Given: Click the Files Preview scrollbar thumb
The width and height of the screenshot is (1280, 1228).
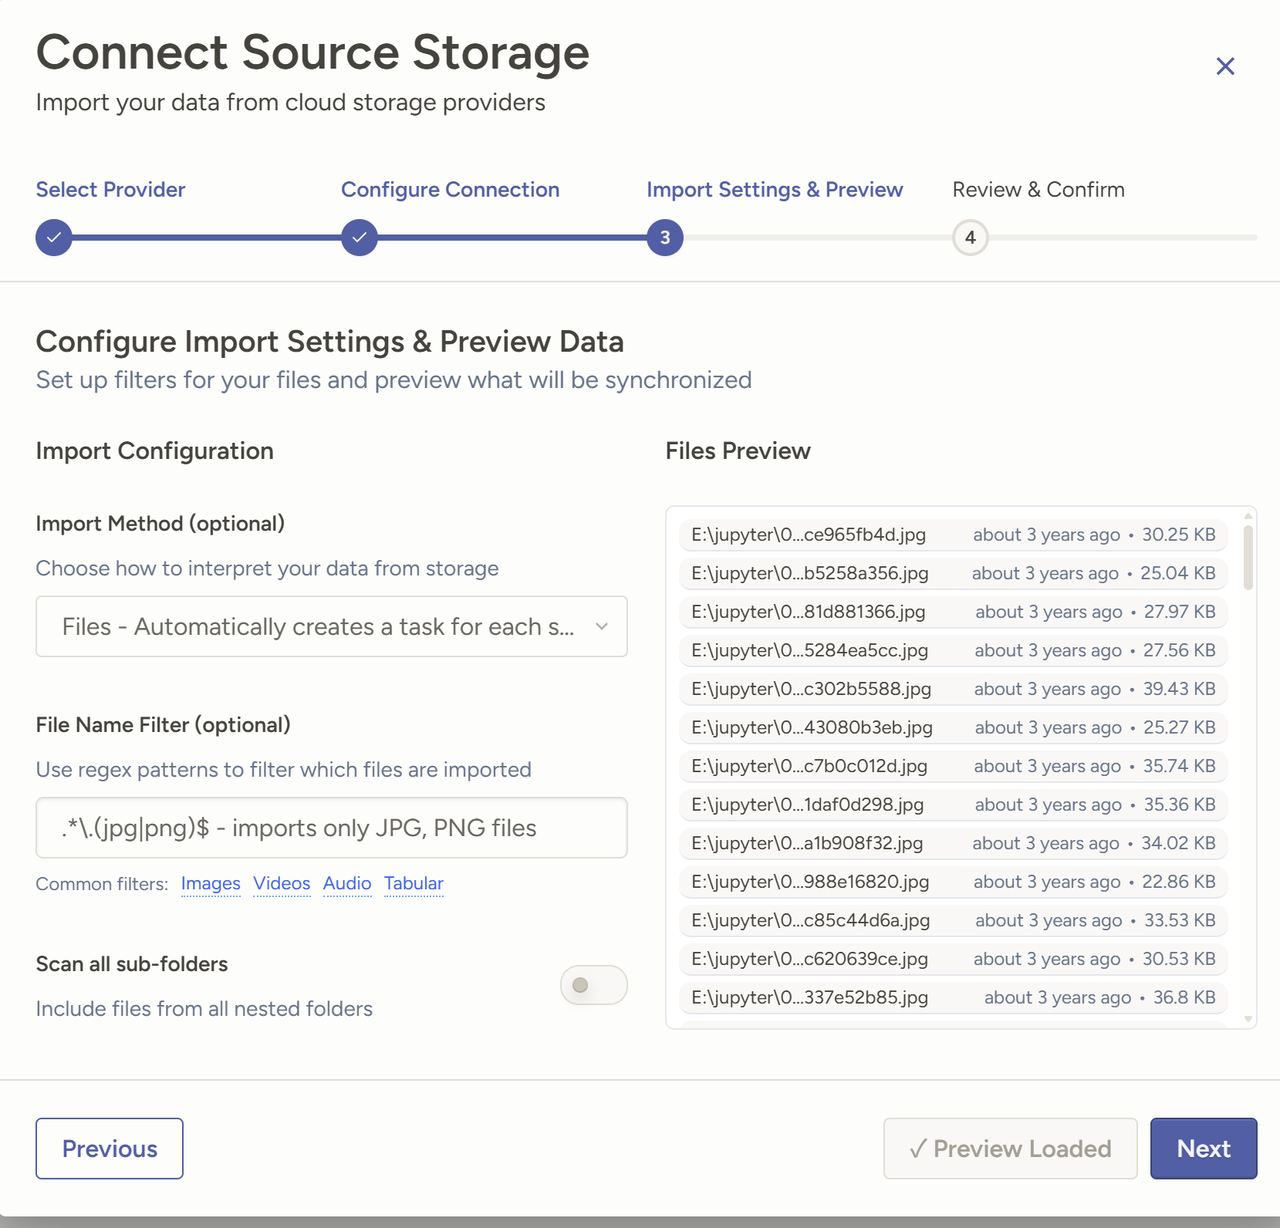Looking at the screenshot, I should [x=1248, y=557].
